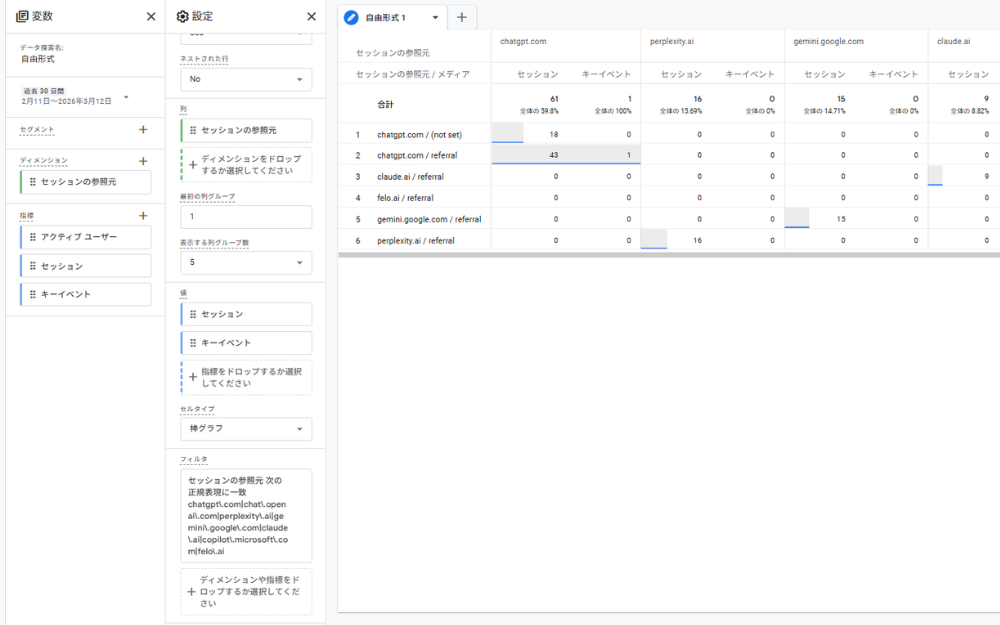This screenshot has width=1000, height=625.
Task: Click ディメンションや指標をドロップするか選択ください in フィルタ
Action: (246, 591)
